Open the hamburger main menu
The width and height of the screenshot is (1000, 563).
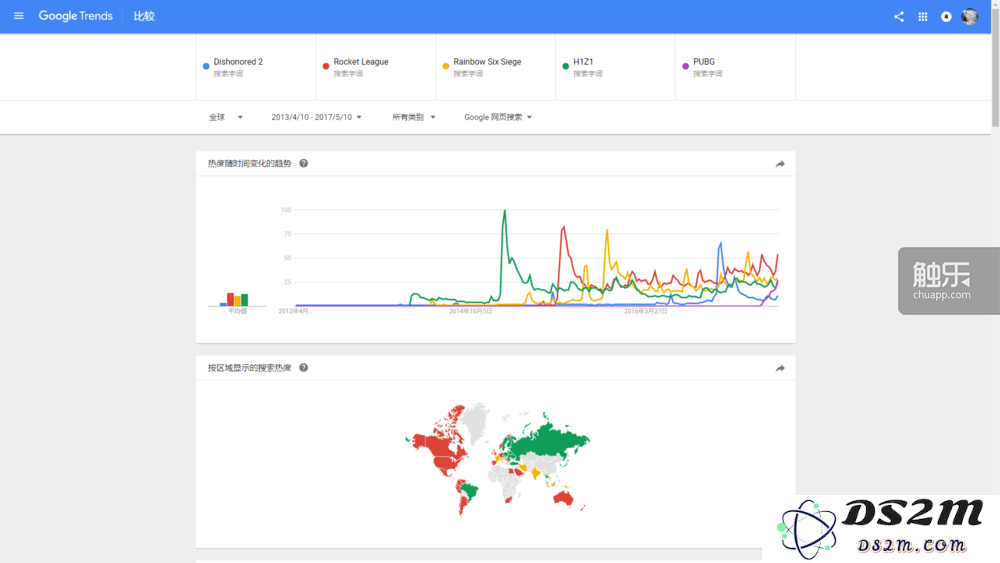[18, 16]
